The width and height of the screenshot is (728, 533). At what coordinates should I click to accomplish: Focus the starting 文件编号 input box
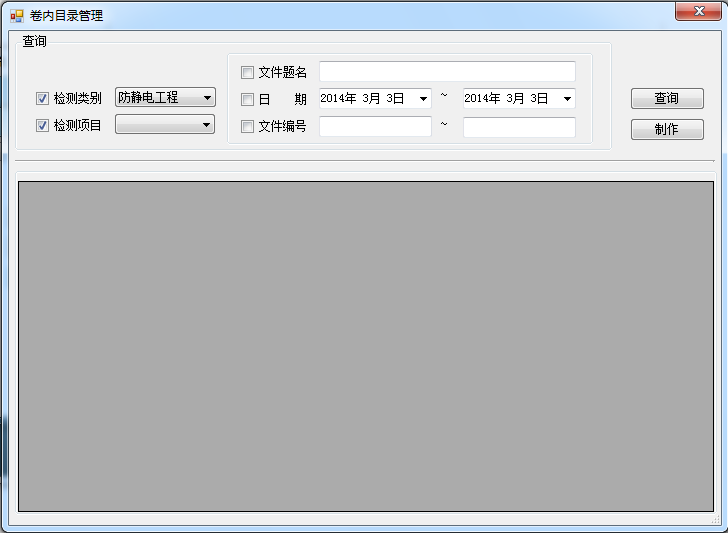coord(375,127)
